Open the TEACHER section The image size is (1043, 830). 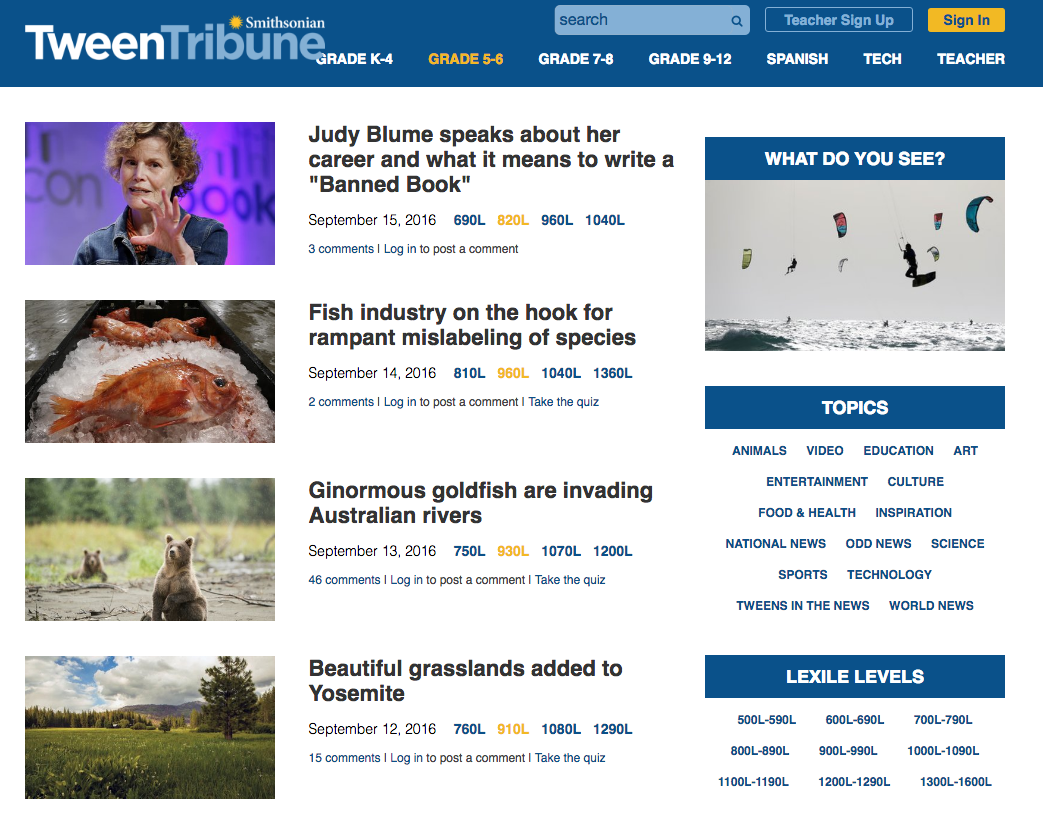(x=970, y=59)
